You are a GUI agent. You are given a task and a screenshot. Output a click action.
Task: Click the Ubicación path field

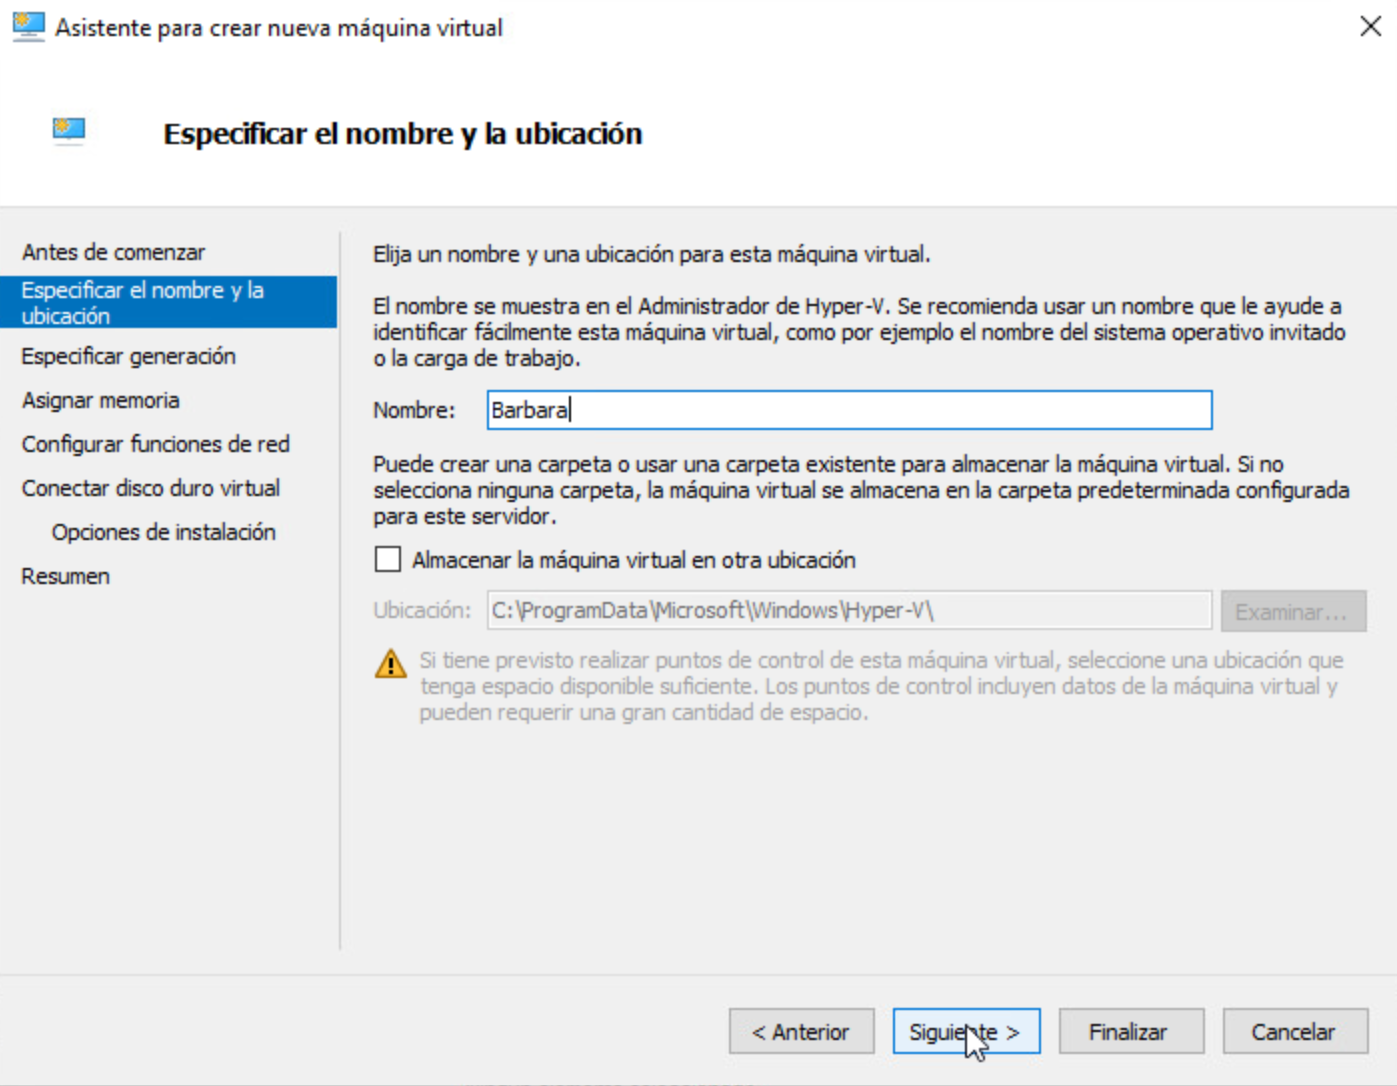(848, 610)
